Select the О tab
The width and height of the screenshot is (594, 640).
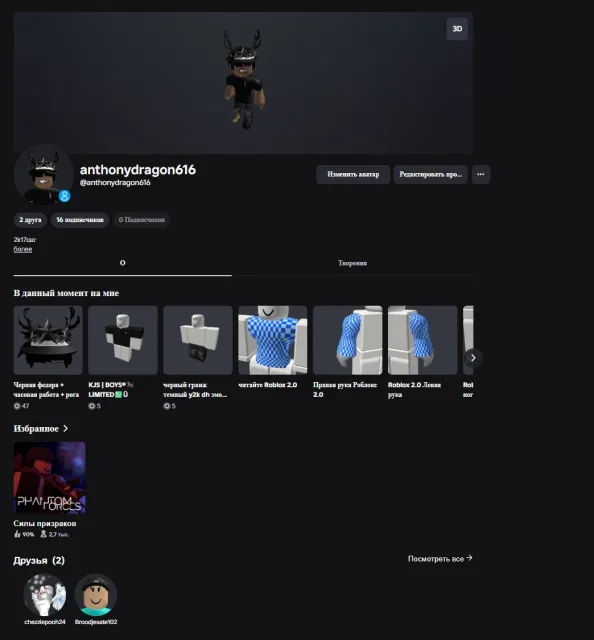coord(122,263)
